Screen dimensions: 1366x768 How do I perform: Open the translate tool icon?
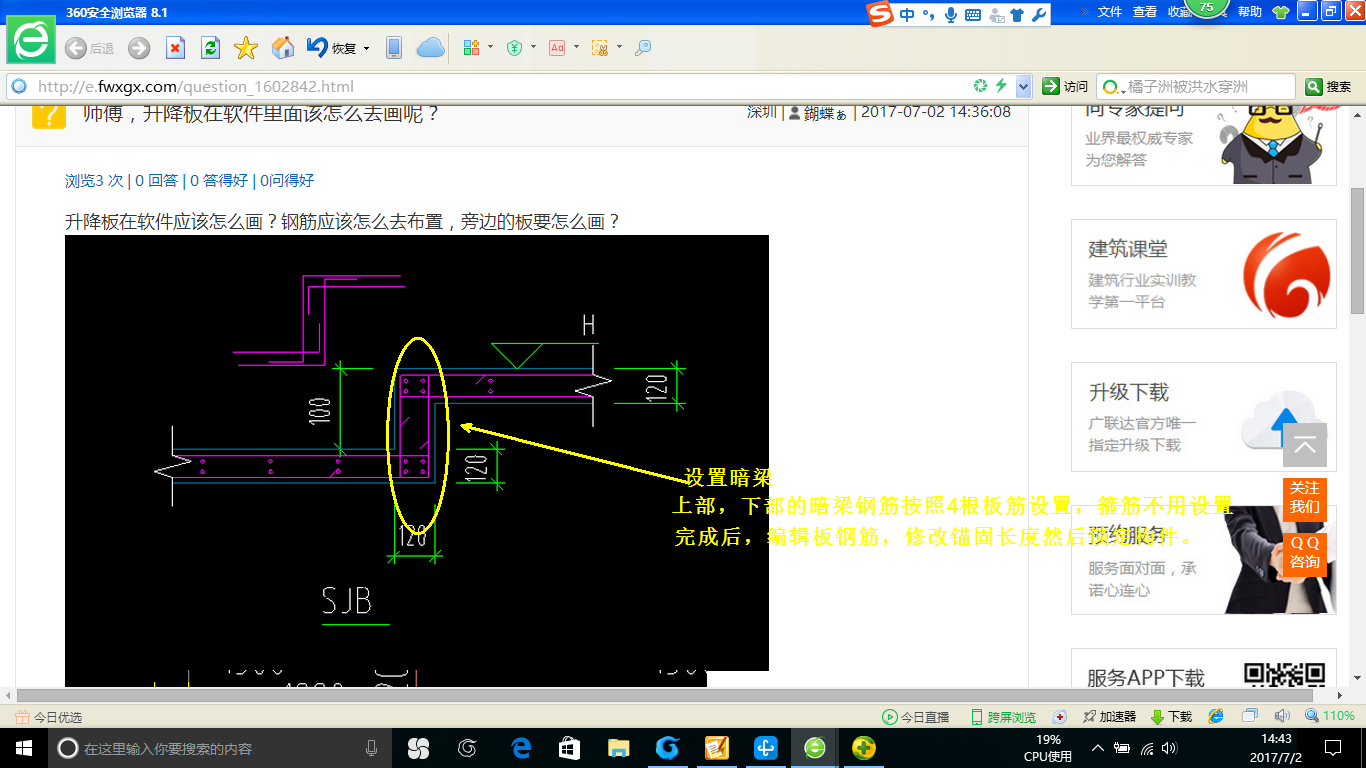557,47
